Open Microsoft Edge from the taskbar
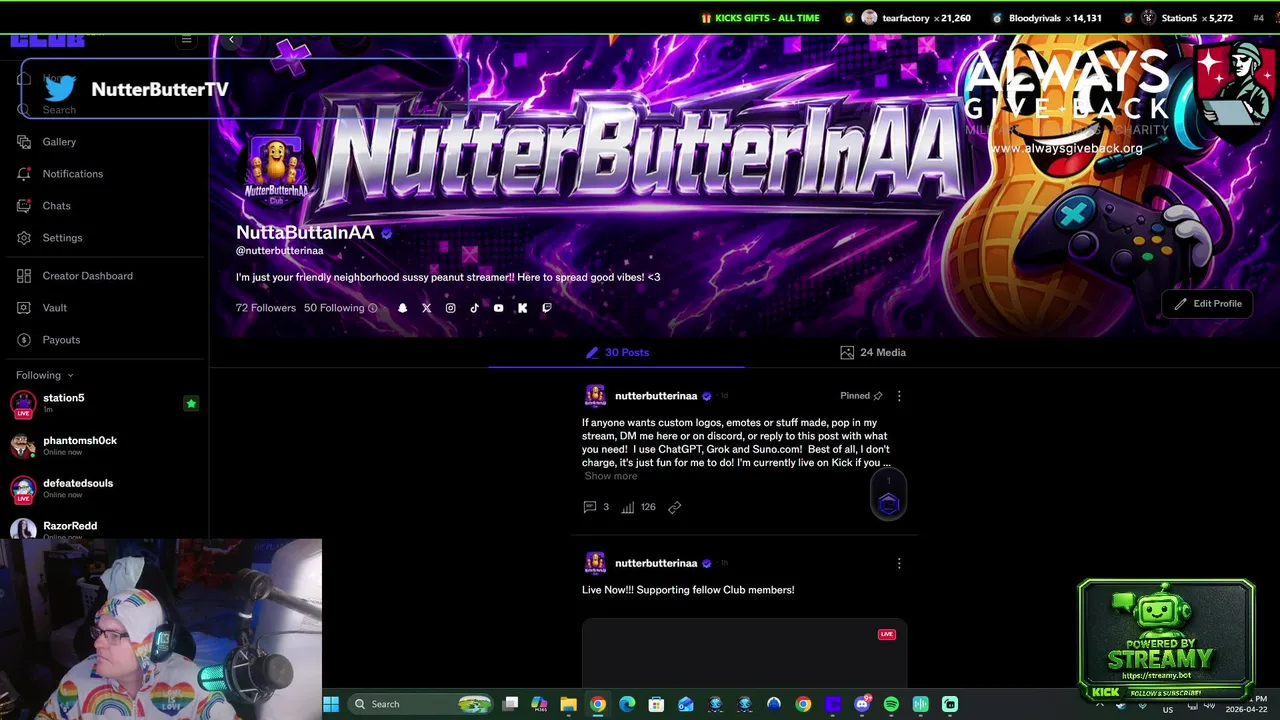The width and height of the screenshot is (1280, 720). [x=627, y=704]
